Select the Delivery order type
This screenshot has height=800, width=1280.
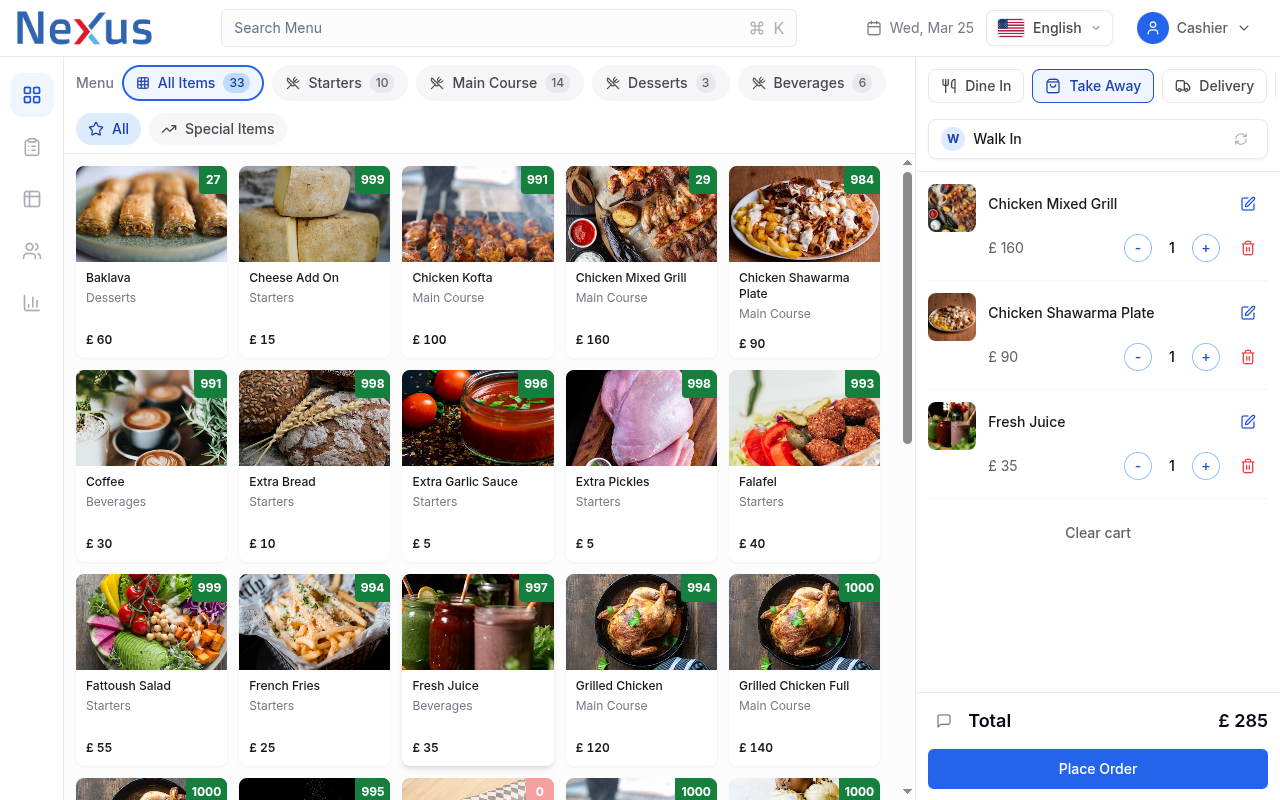[x=1214, y=86]
